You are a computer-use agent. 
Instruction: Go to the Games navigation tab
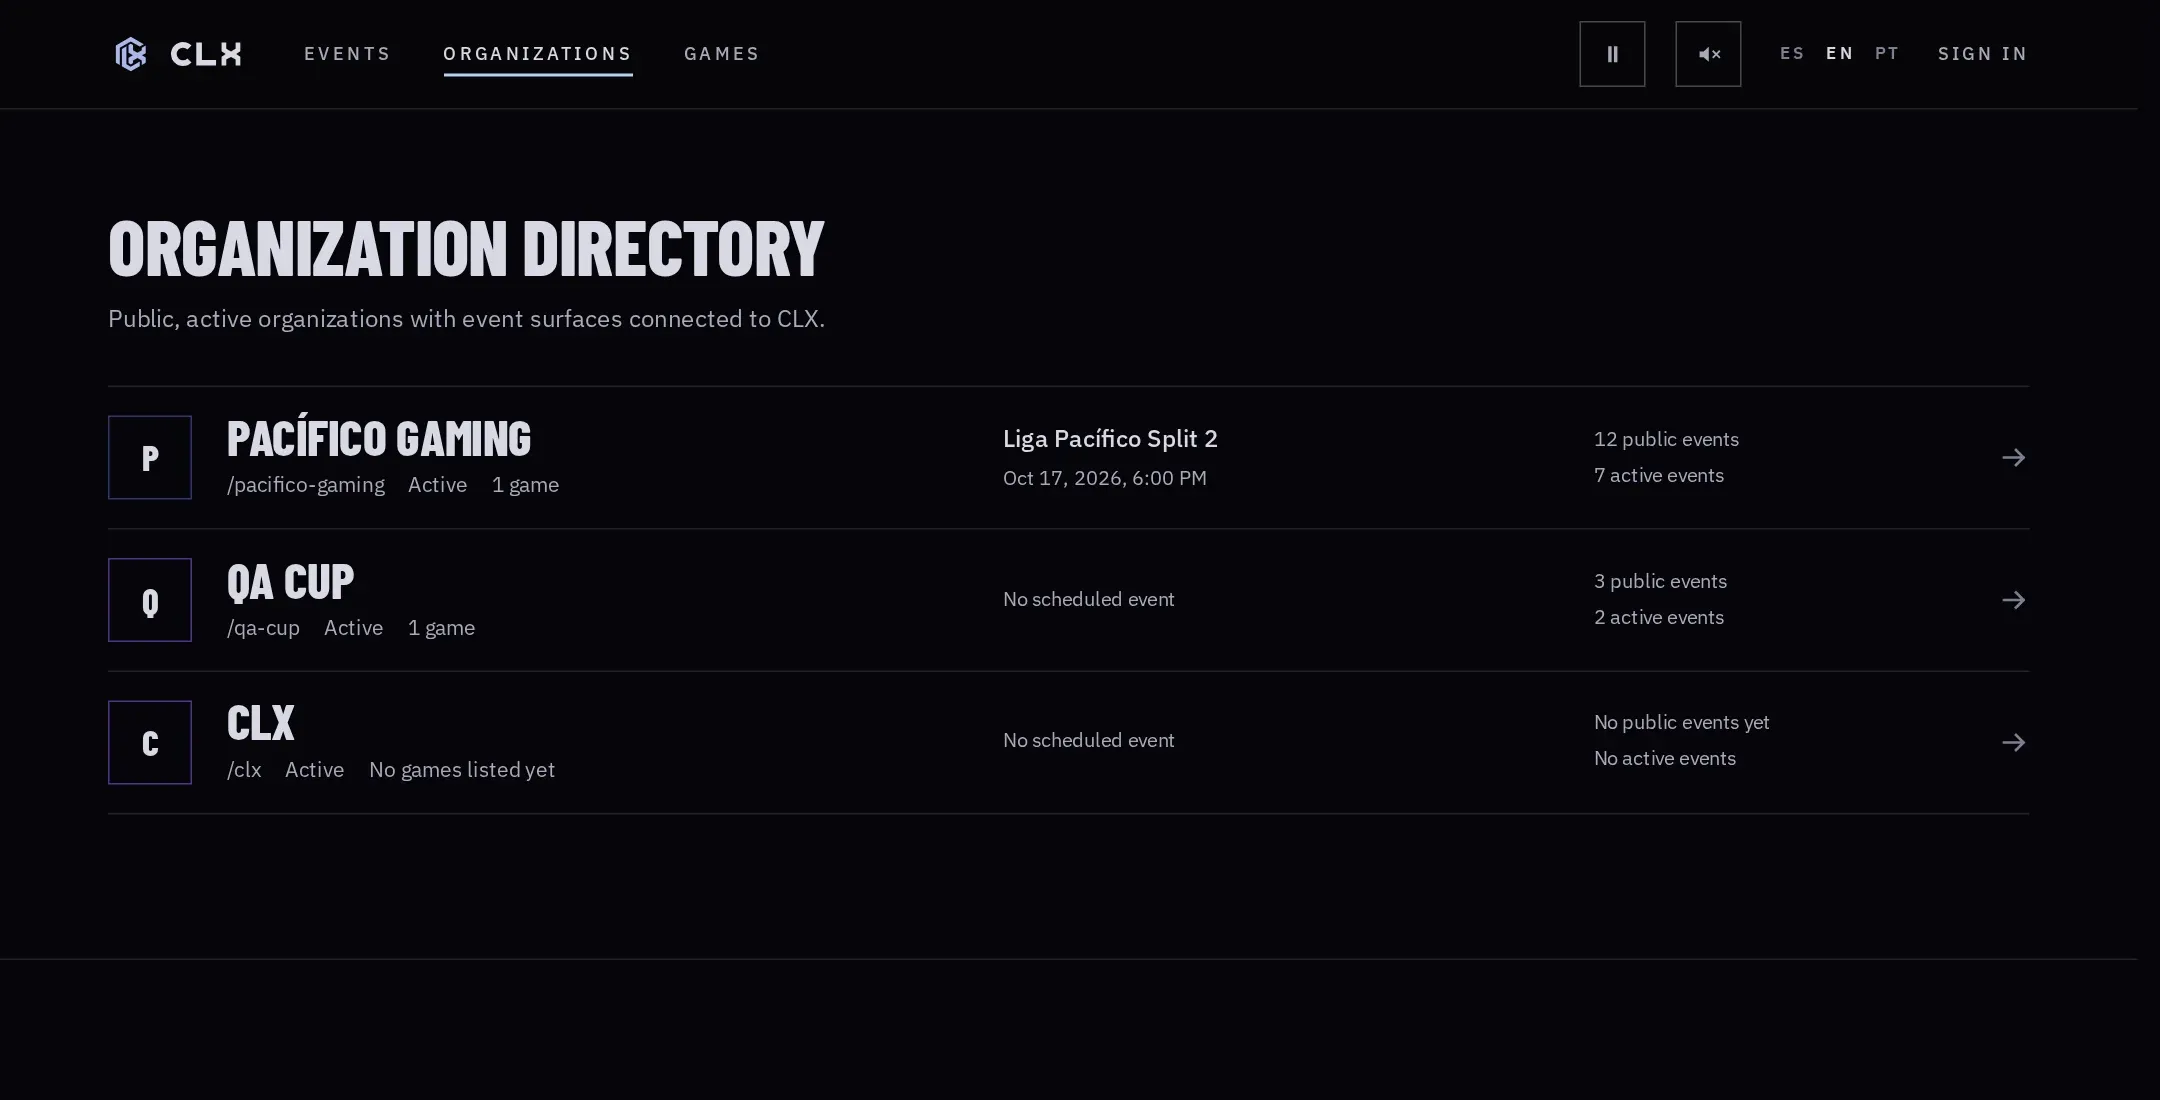coord(722,54)
